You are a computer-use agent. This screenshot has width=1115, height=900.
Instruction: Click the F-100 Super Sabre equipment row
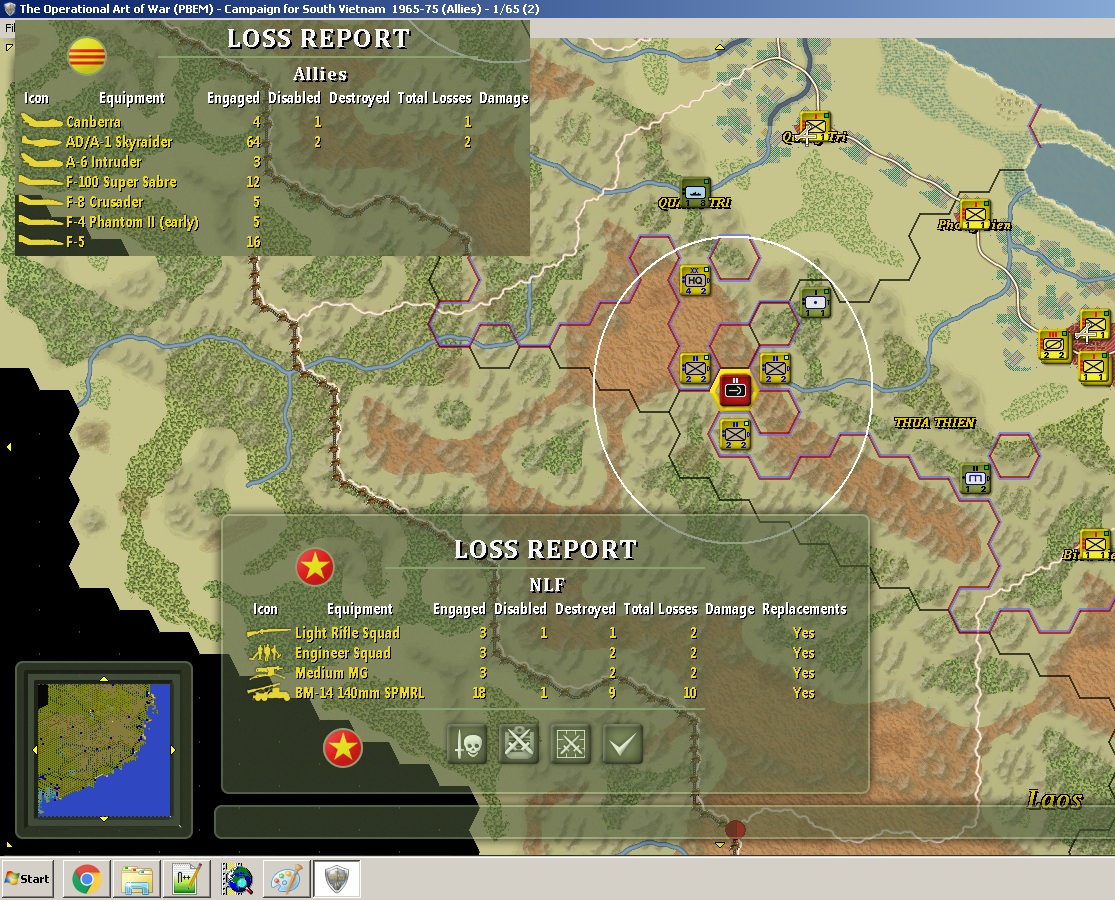point(272,182)
